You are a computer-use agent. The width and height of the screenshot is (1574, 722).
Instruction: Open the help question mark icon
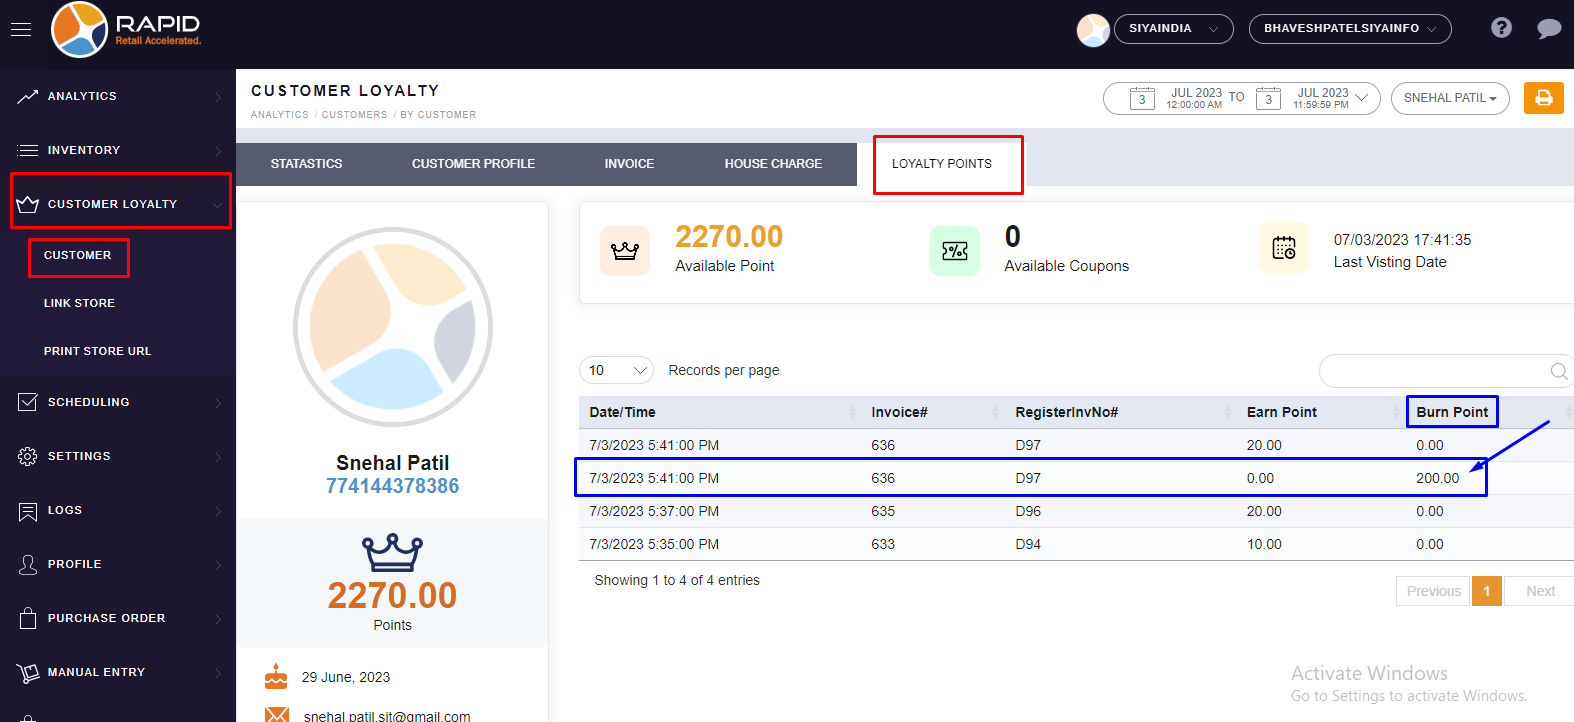[x=1500, y=28]
